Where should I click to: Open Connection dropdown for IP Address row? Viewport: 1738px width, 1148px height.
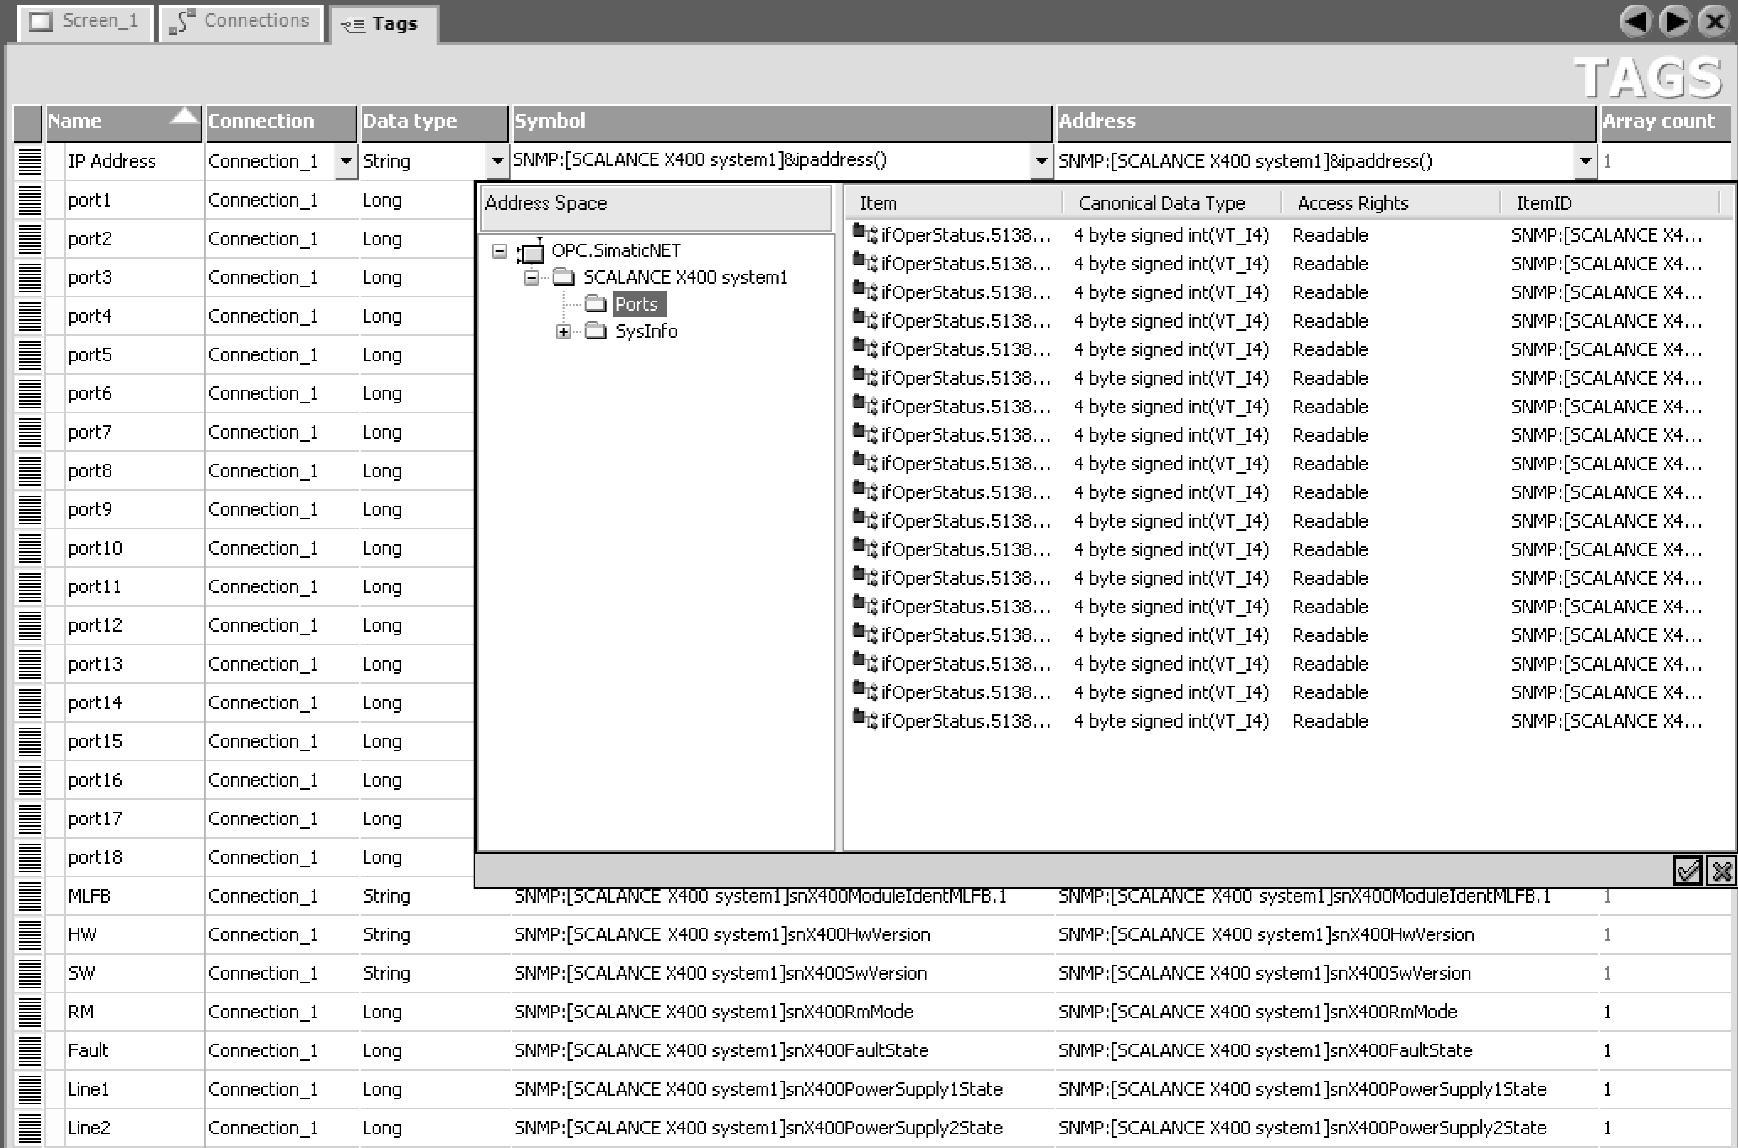(345, 161)
